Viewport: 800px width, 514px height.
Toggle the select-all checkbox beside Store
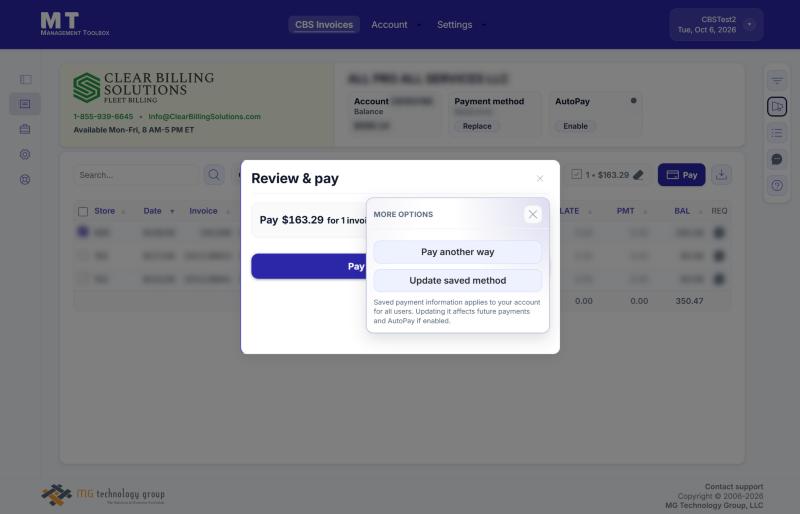[x=83, y=211]
